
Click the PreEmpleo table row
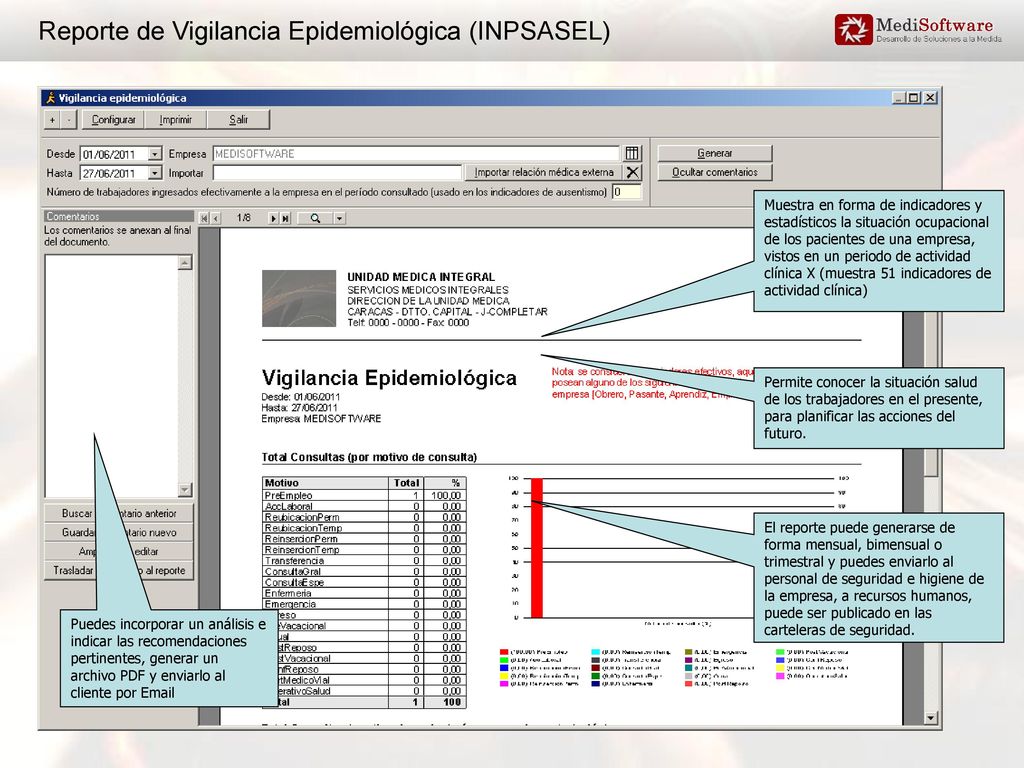pos(364,496)
